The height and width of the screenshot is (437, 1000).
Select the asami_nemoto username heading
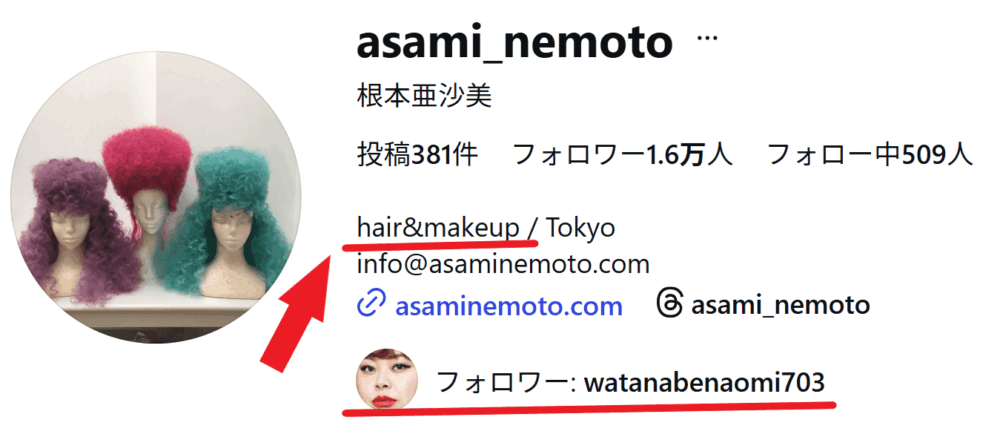(x=515, y=43)
